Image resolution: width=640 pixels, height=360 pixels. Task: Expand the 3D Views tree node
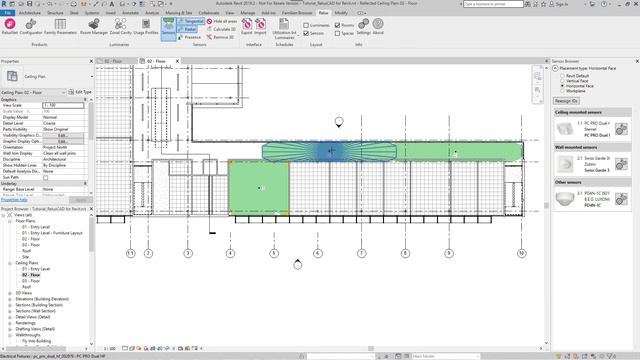10,293
